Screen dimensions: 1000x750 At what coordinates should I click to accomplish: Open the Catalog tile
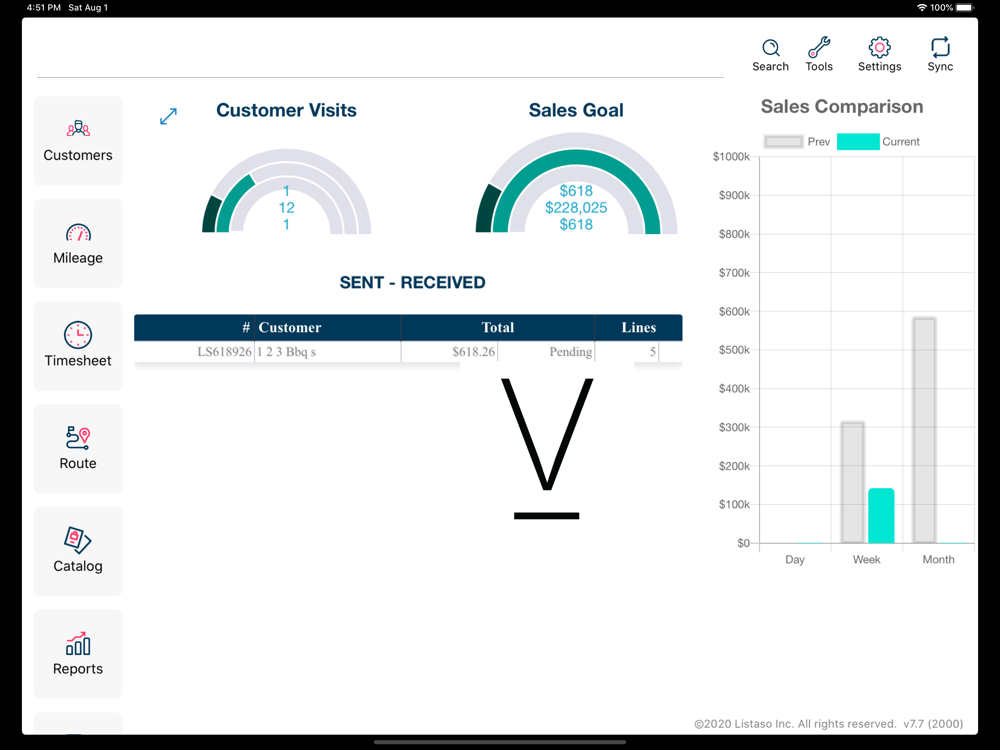(x=78, y=552)
